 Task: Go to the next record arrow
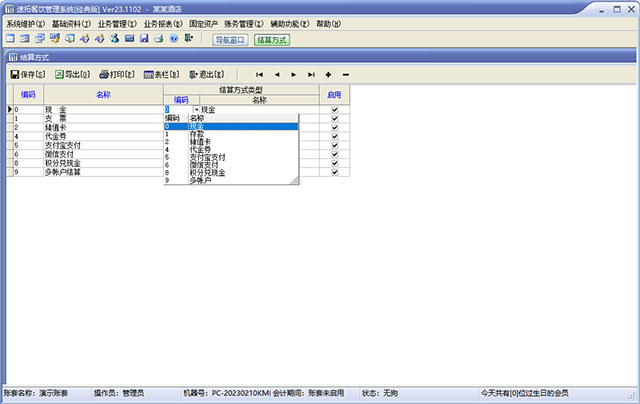point(294,75)
